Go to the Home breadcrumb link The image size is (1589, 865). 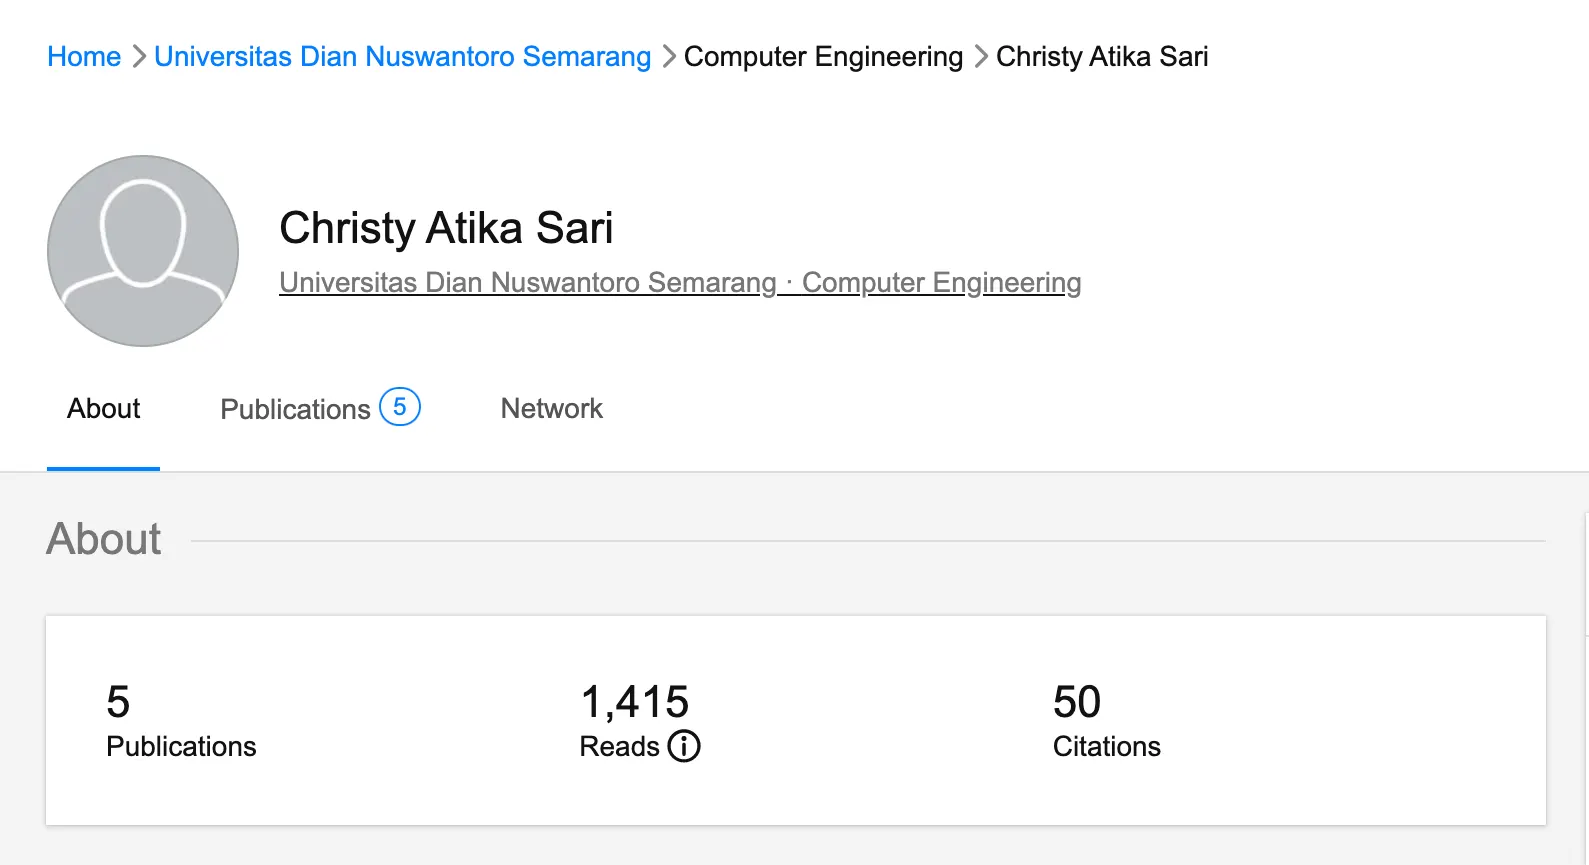click(x=84, y=57)
